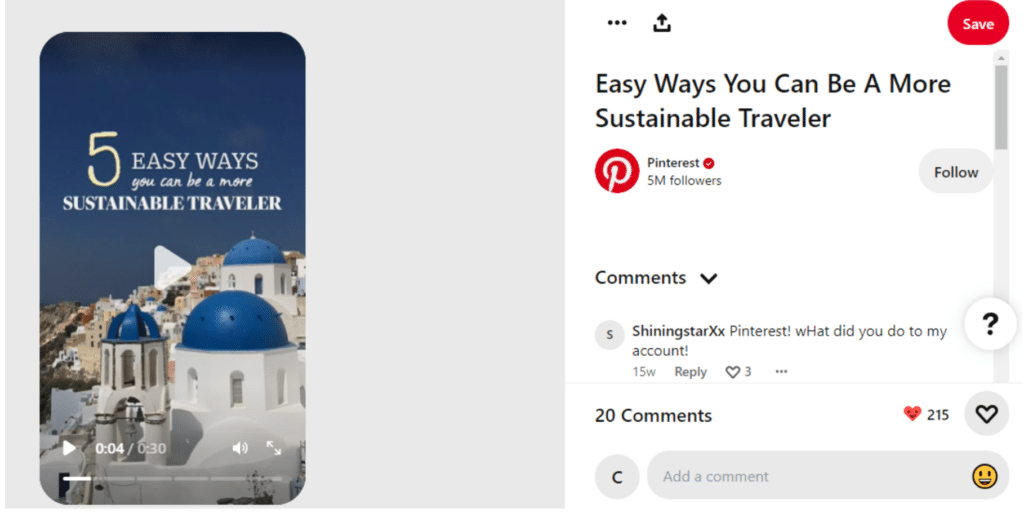This screenshot has width=1024, height=522.
Task: Open the three-dot more options menu at top
Action: click(616, 23)
